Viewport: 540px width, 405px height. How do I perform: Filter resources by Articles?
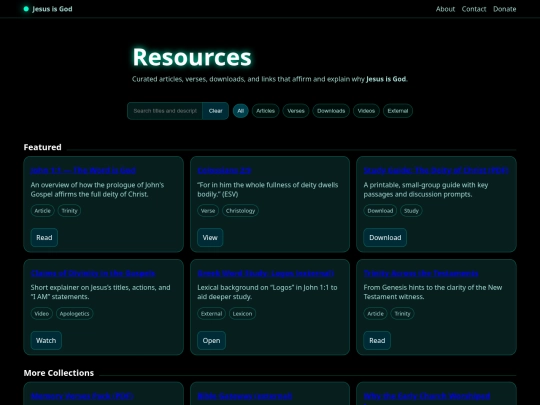[x=266, y=111]
